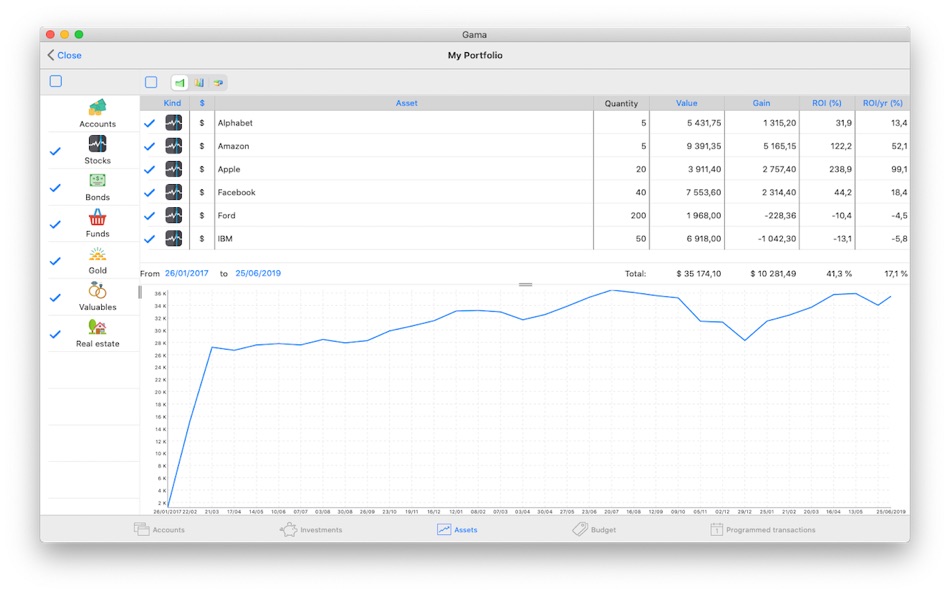Click total value $ 35 174,10
The image size is (950, 594).
699,273
